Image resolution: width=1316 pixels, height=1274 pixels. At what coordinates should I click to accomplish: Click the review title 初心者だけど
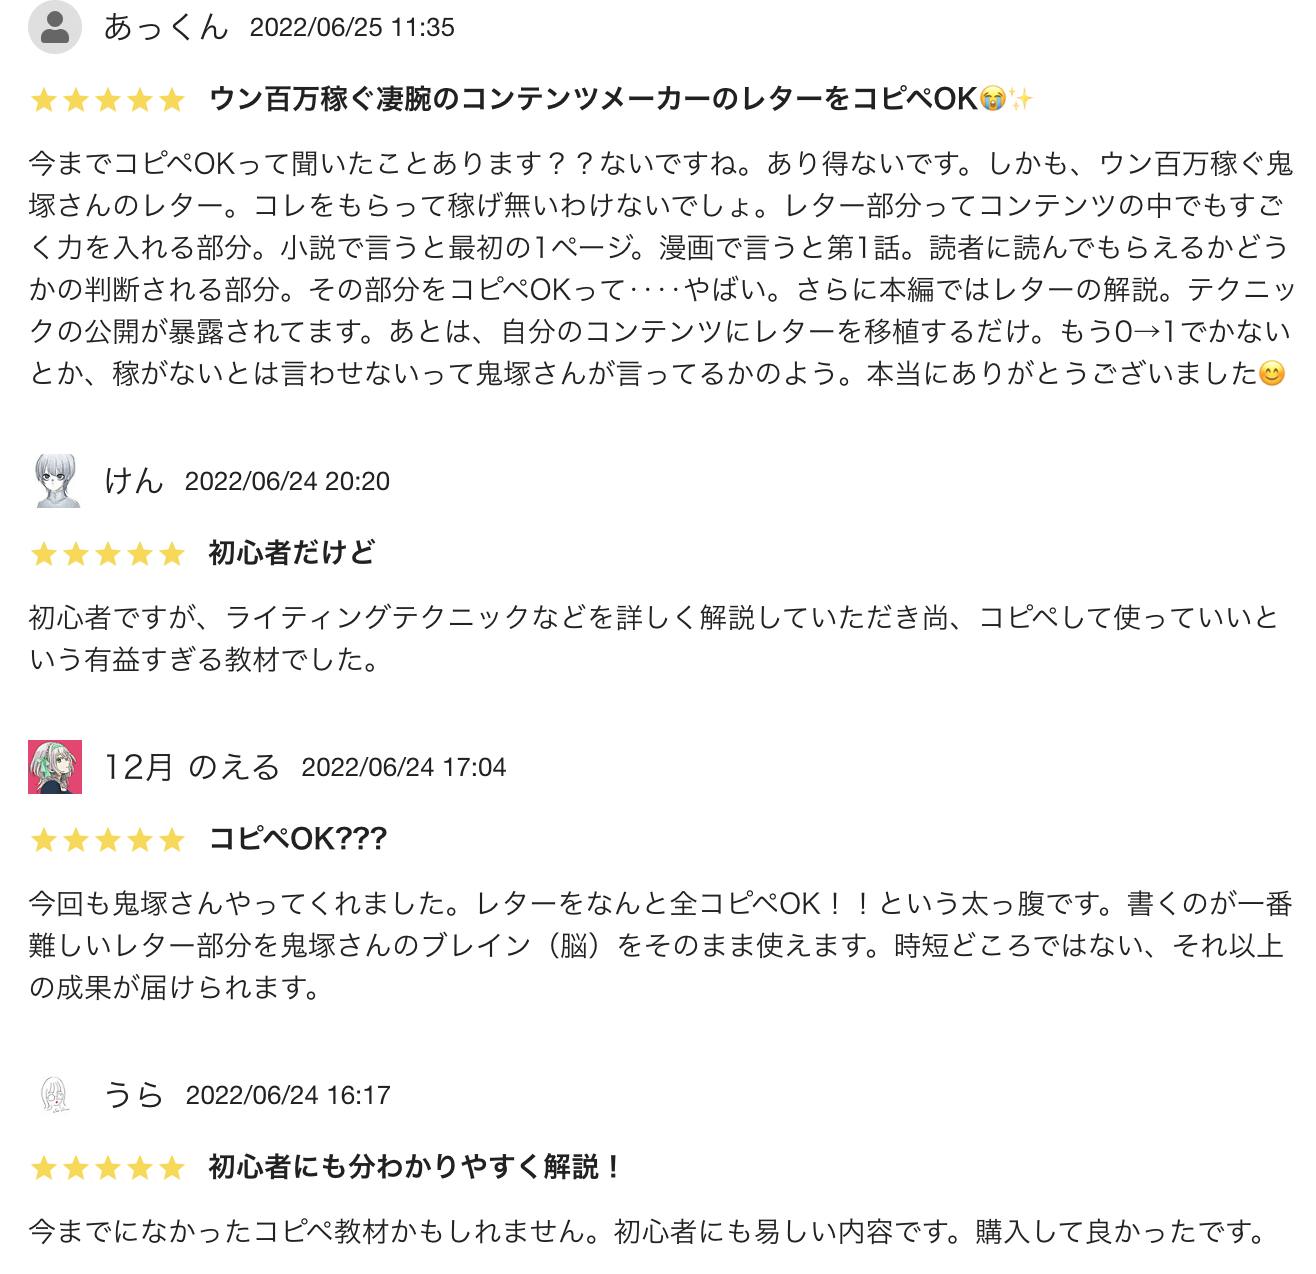291,553
